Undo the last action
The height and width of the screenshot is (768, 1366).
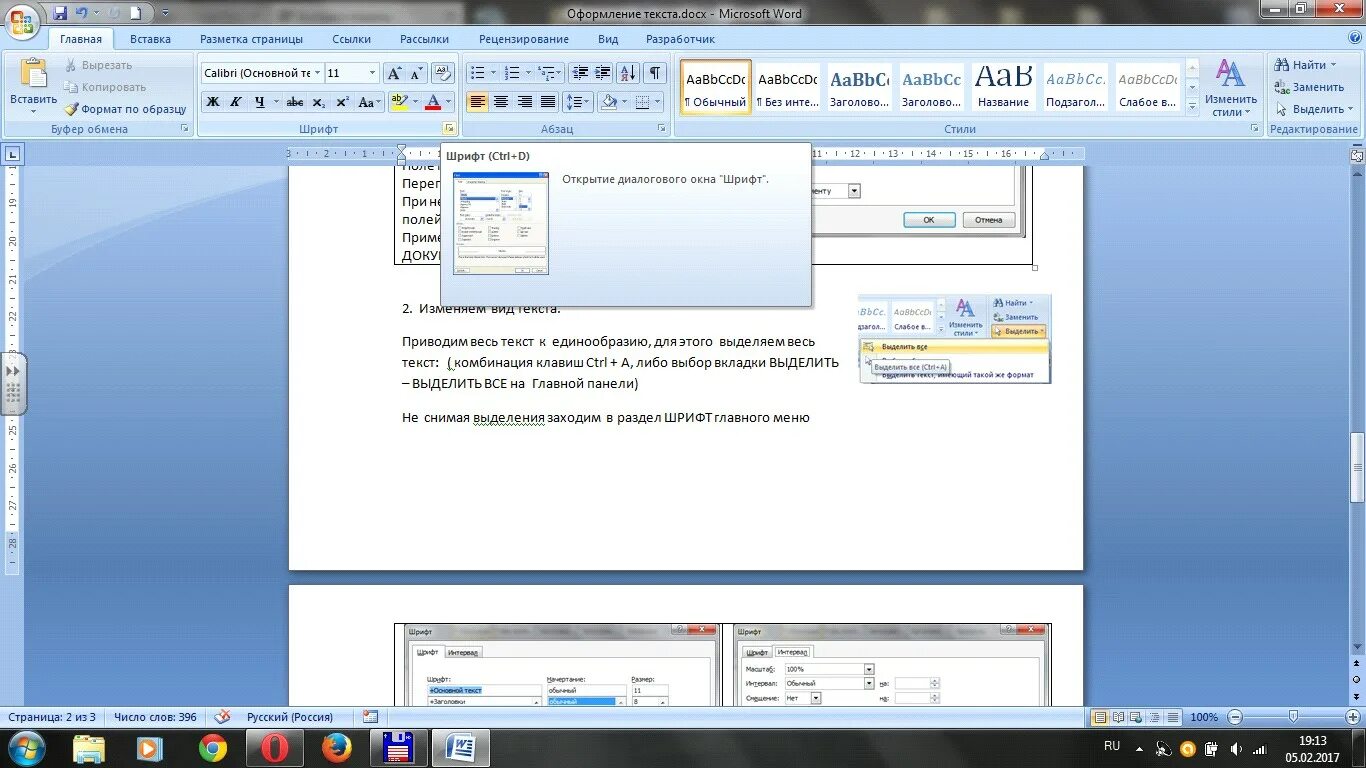pyautogui.click(x=82, y=13)
